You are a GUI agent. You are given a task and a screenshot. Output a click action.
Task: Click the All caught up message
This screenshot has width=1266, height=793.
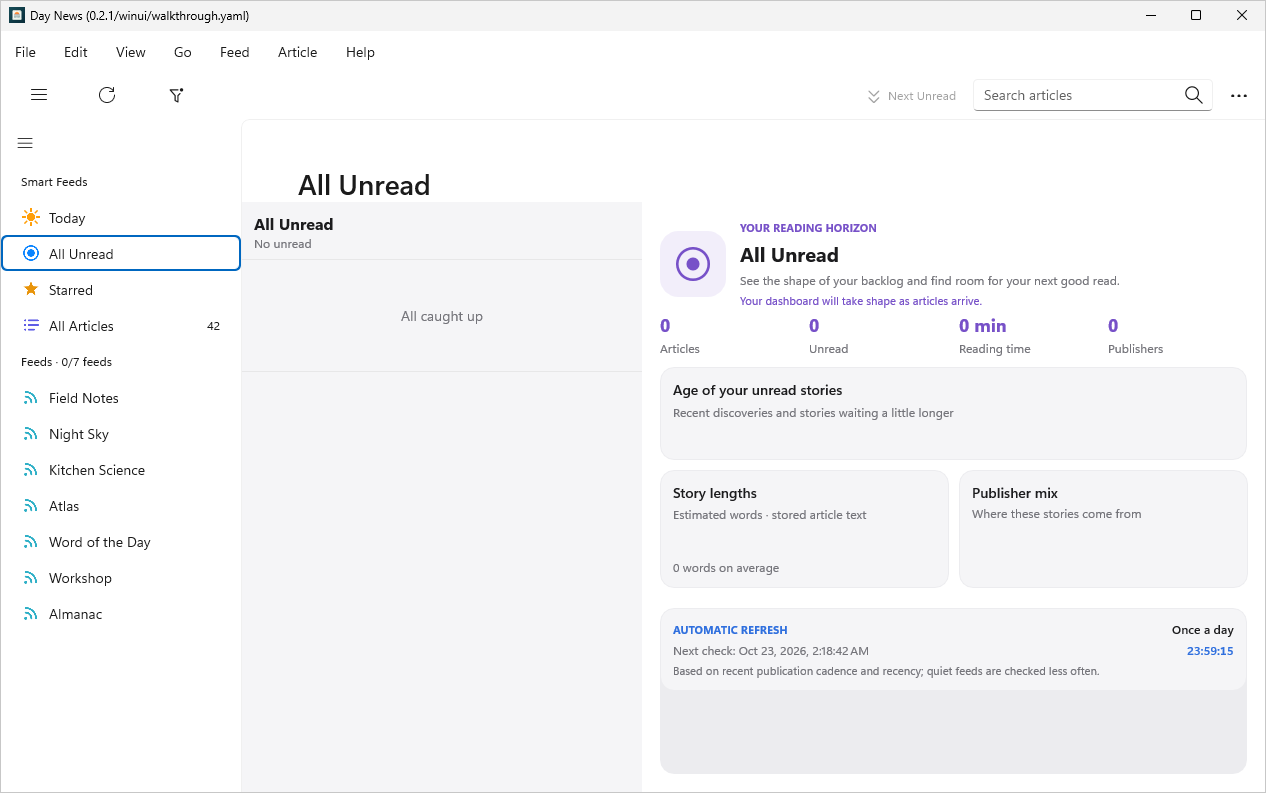pyautogui.click(x=442, y=316)
